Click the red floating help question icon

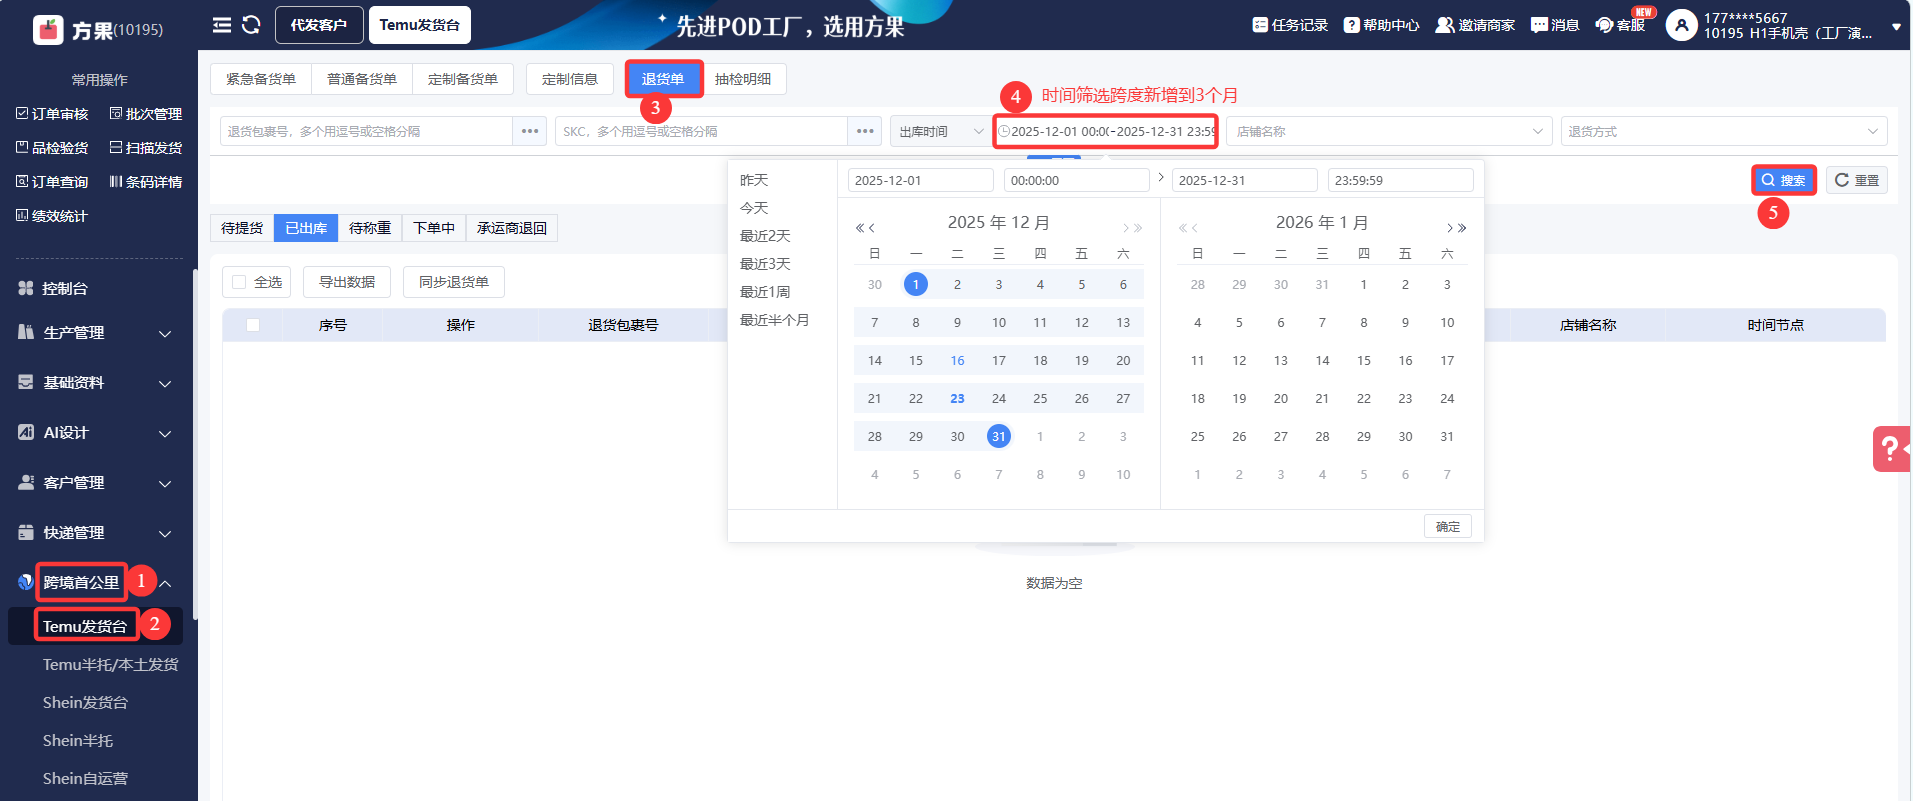pos(1891,449)
